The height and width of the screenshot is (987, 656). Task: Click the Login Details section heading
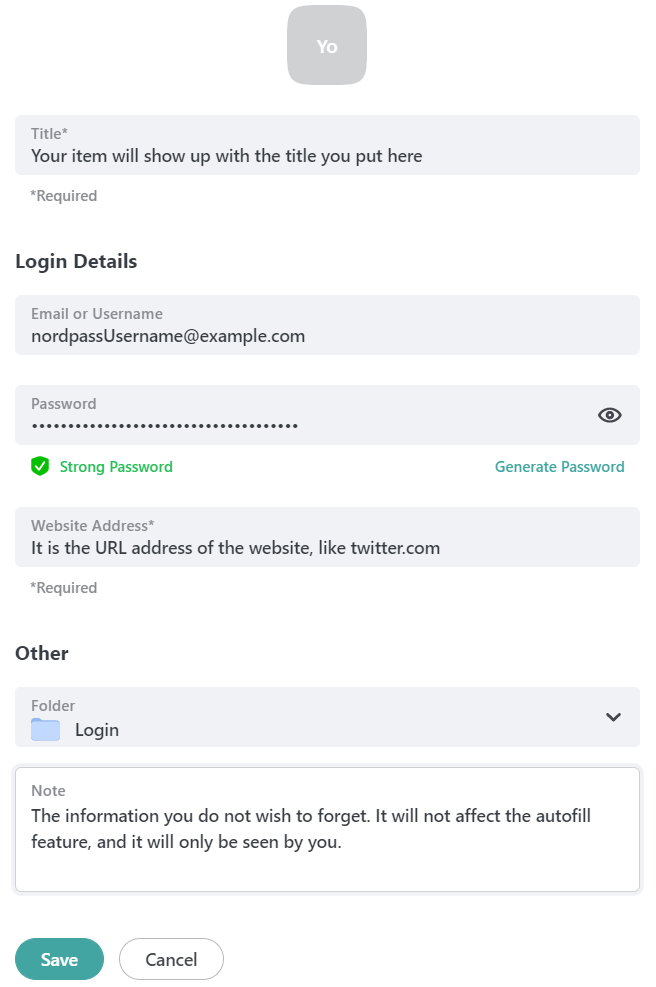click(76, 261)
